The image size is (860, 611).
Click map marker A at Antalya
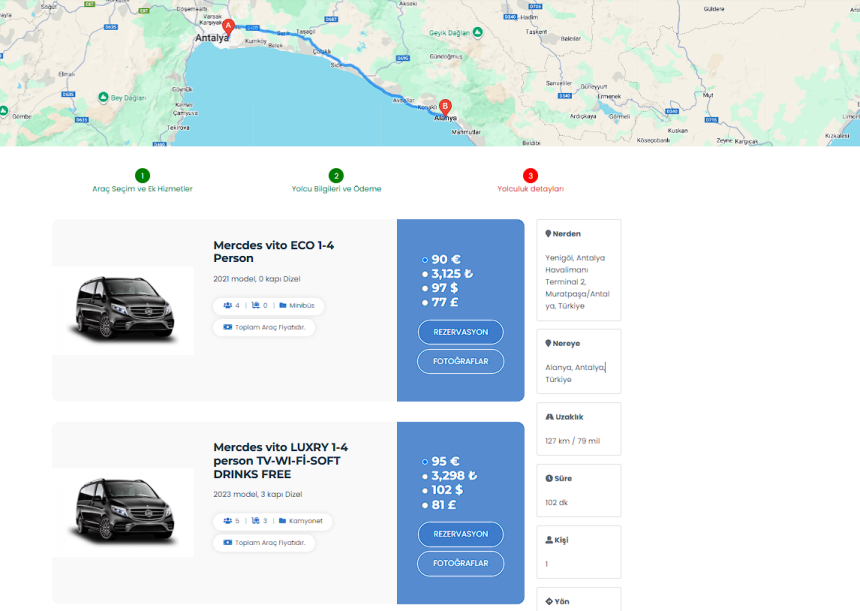228,26
